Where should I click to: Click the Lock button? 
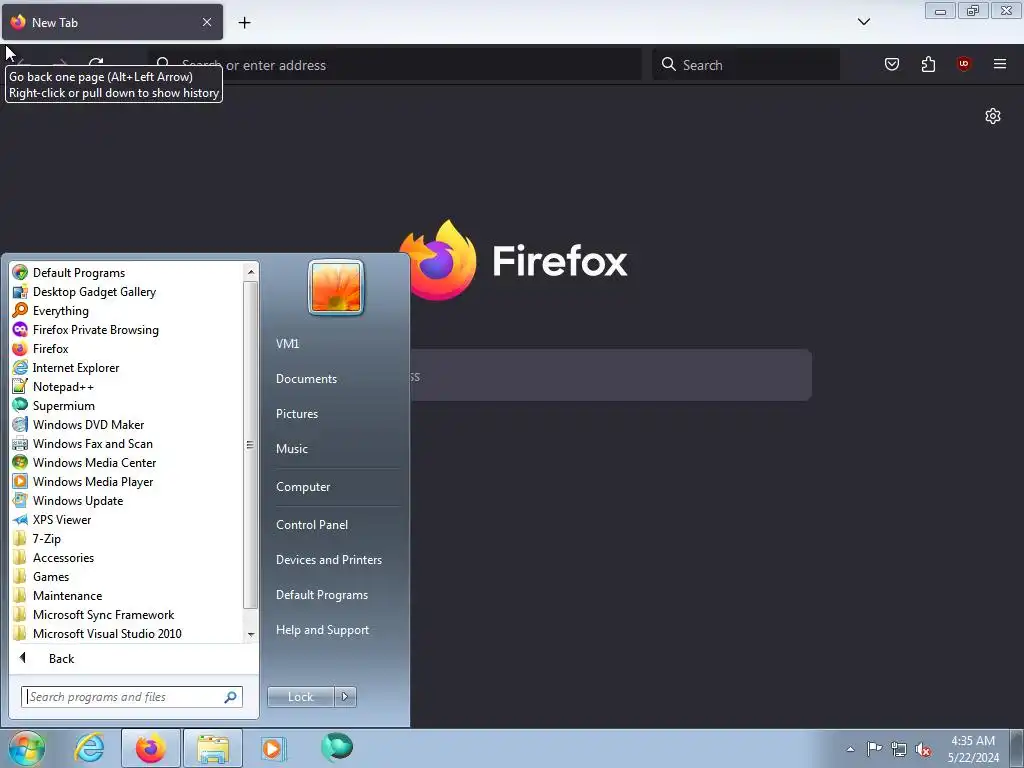tap(300, 696)
